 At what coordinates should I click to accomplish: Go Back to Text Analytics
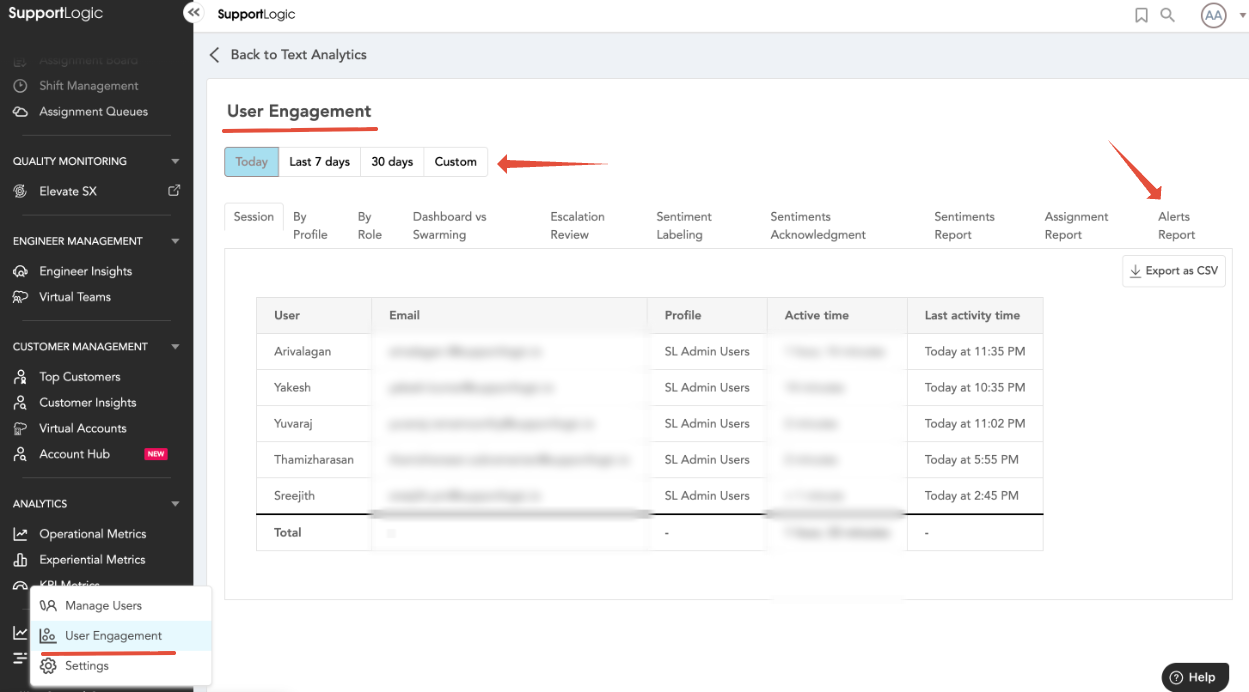tap(287, 55)
